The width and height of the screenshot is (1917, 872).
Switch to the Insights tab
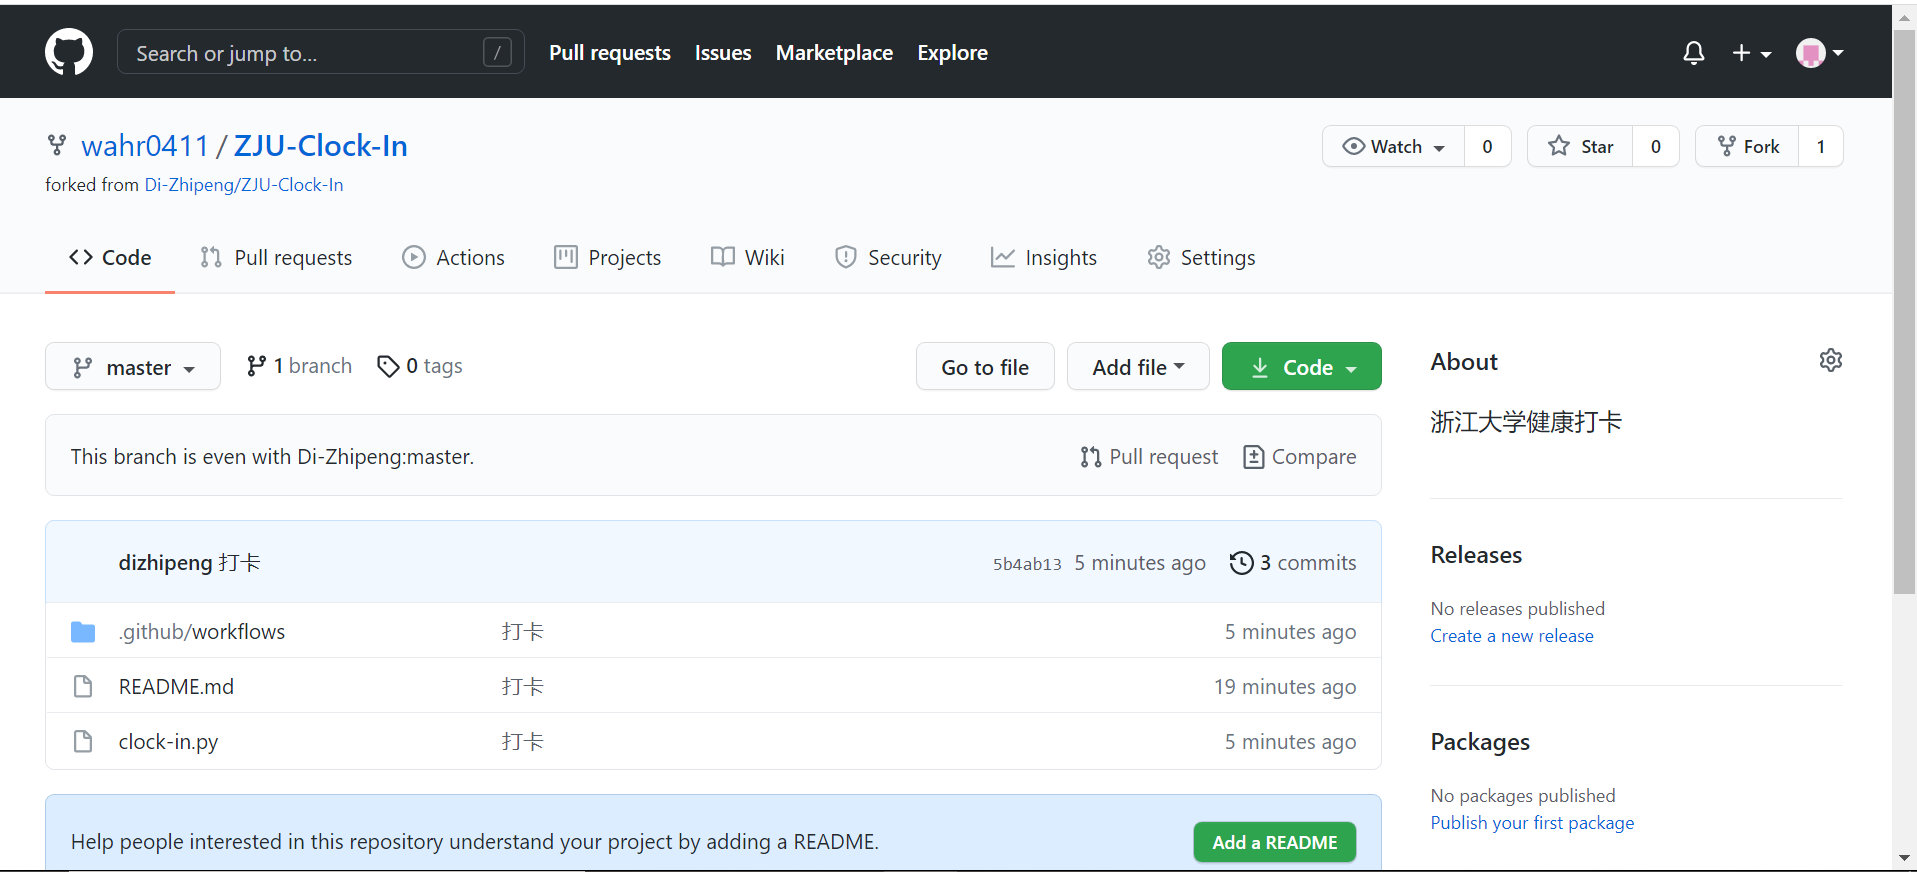1044,258
